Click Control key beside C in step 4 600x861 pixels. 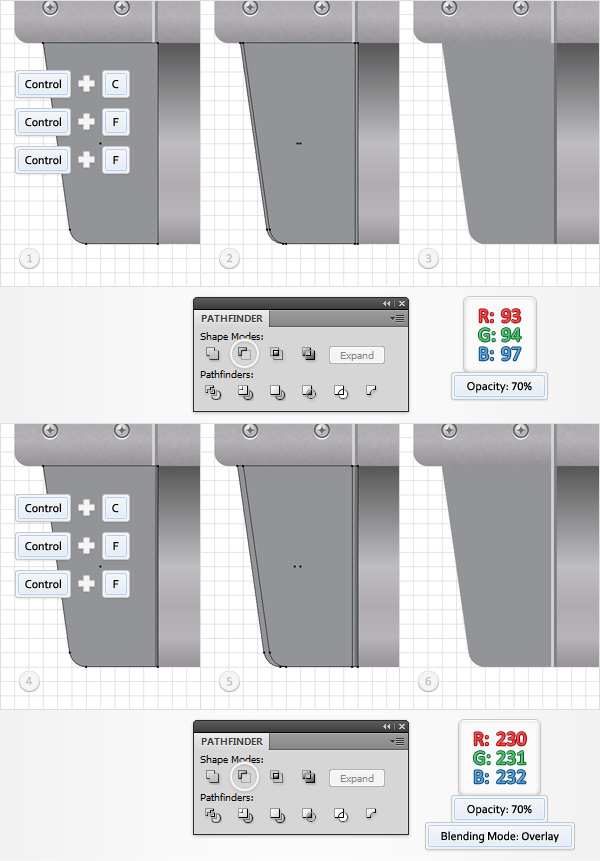pyautogui.click(x=43, y=508)
